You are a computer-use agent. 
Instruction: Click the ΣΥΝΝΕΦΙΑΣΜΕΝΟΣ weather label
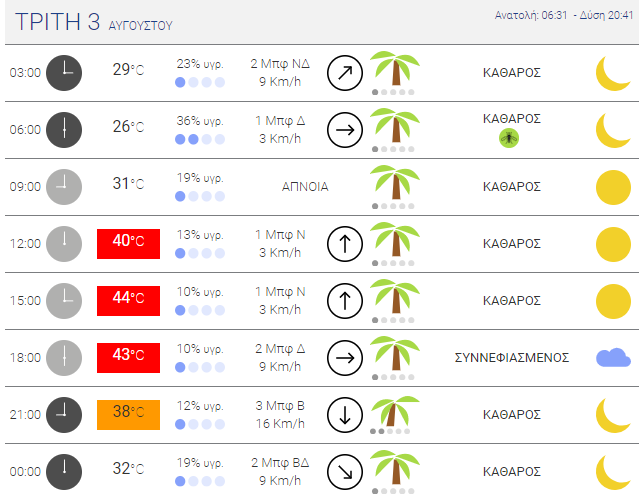click(x=512, y=358)
